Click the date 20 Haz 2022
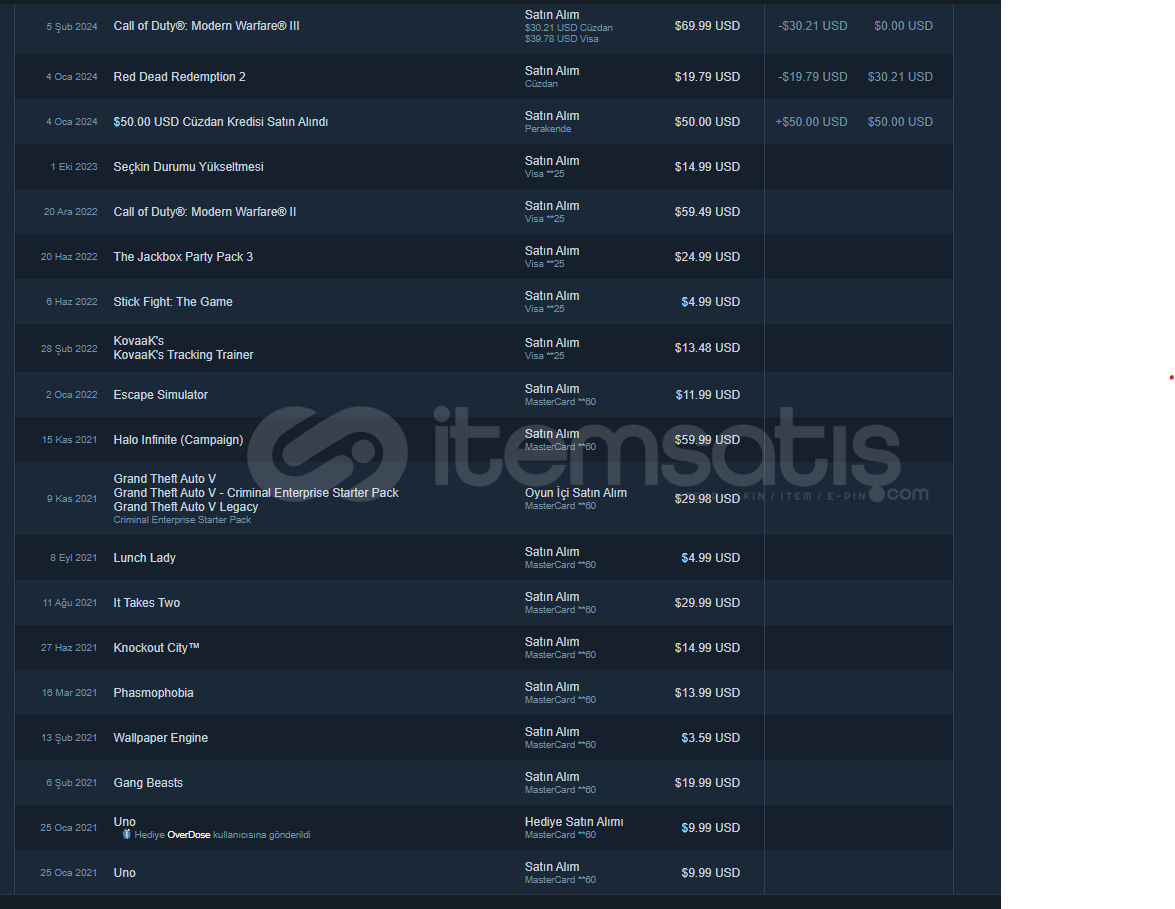1175x909 pixels. tap(69, 257)
